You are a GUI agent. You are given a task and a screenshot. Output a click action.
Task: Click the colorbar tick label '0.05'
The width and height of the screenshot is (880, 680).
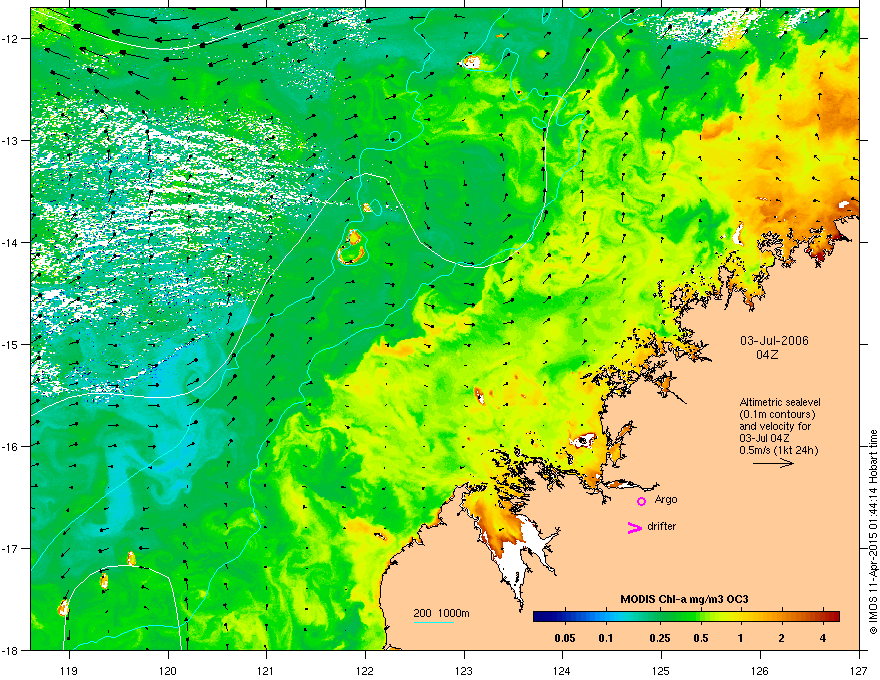(x=565, y=638)
